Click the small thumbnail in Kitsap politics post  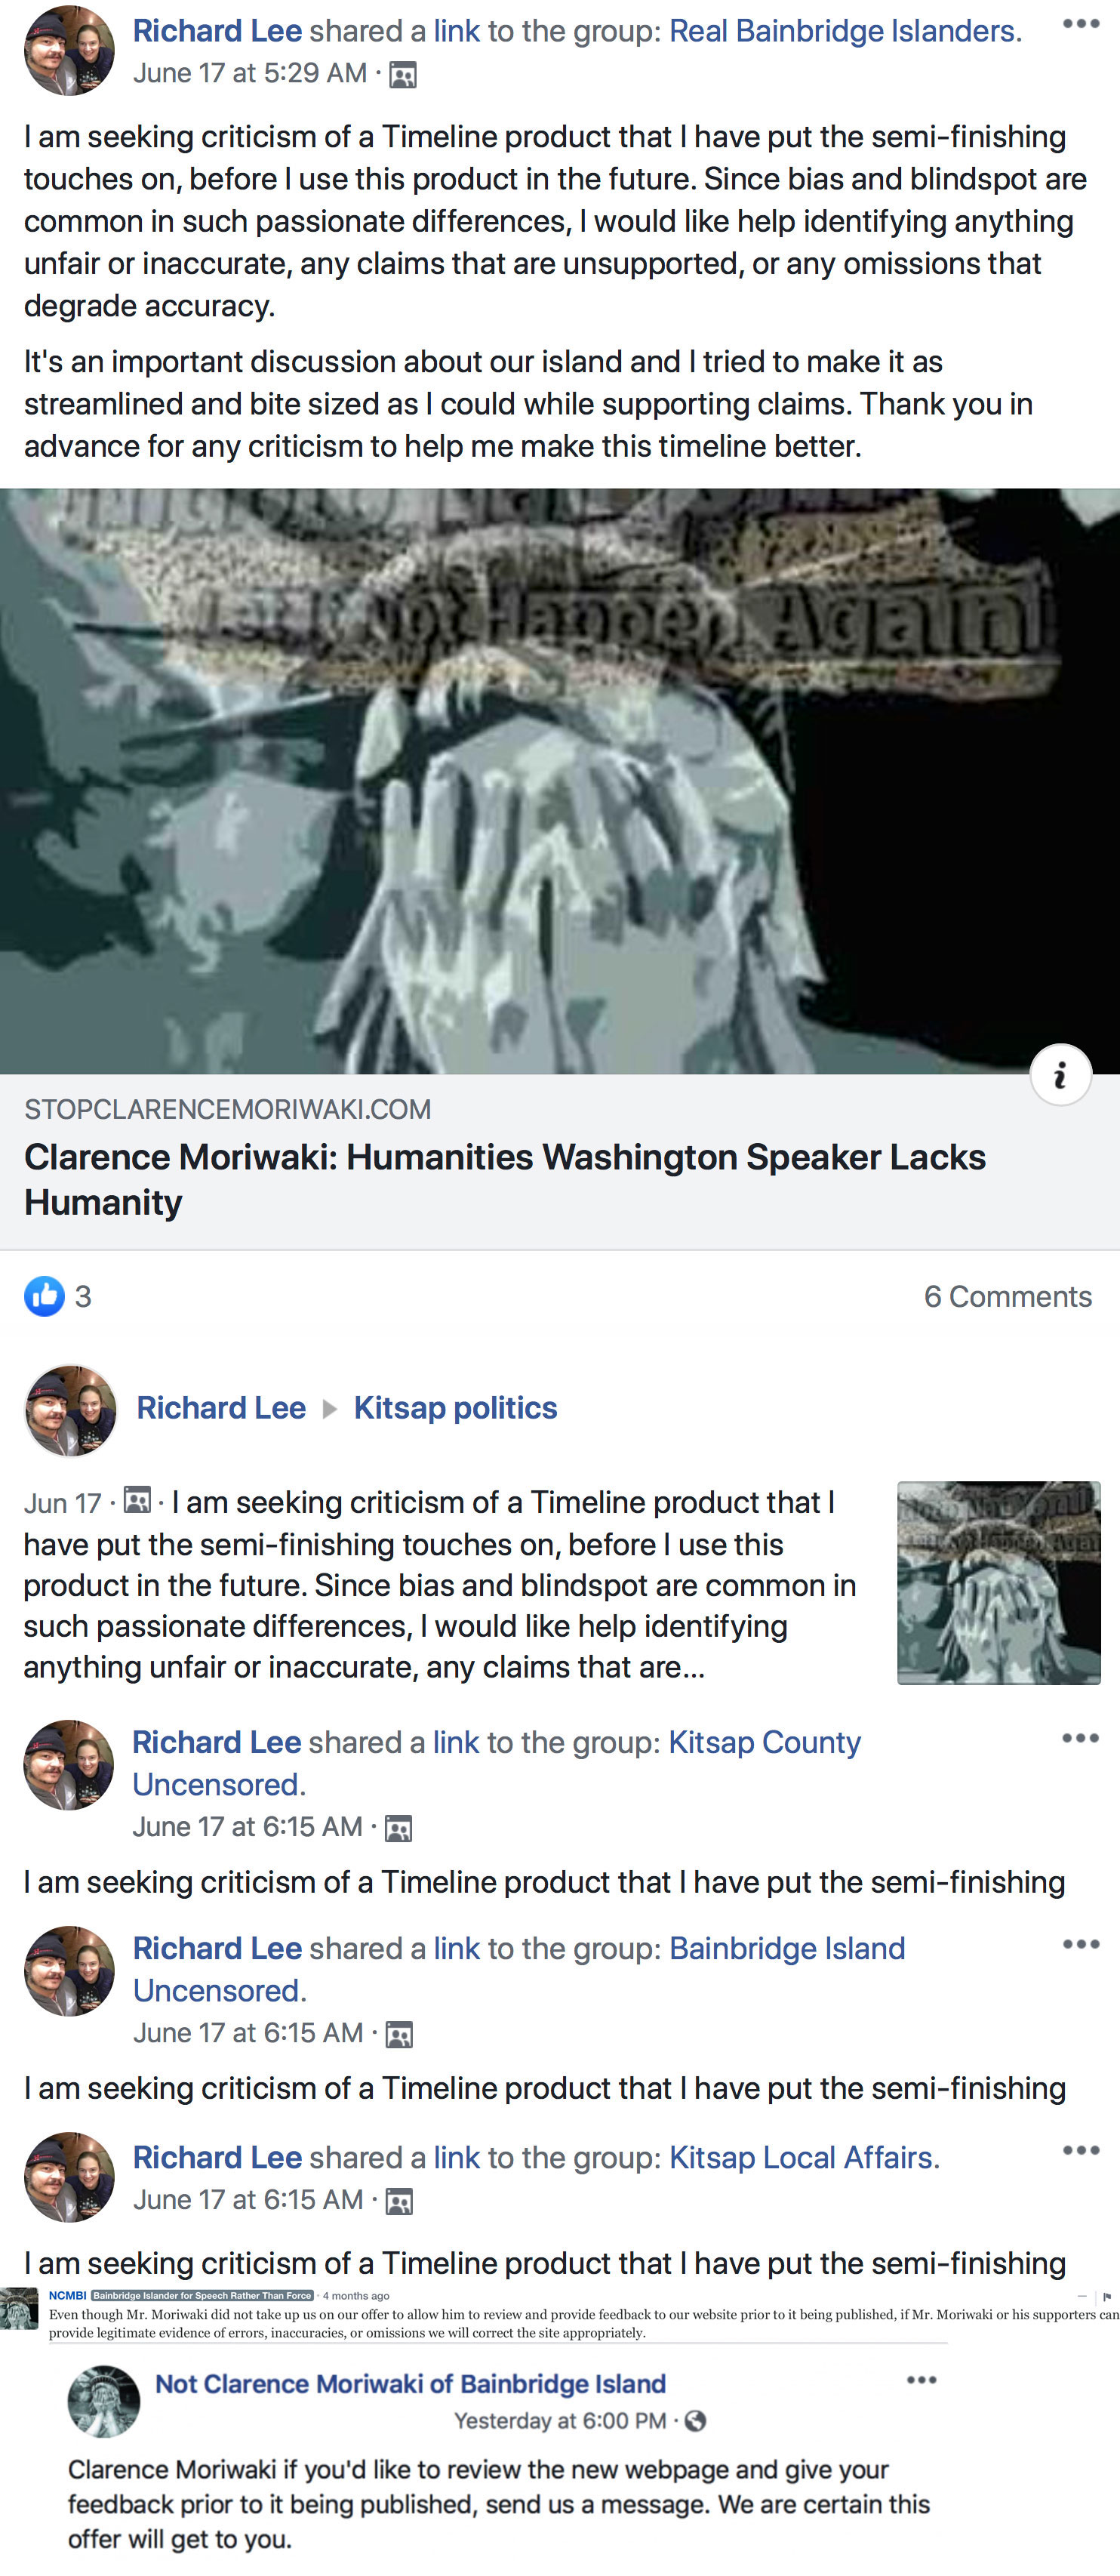pyautogui.click(x=999, y=1582)
